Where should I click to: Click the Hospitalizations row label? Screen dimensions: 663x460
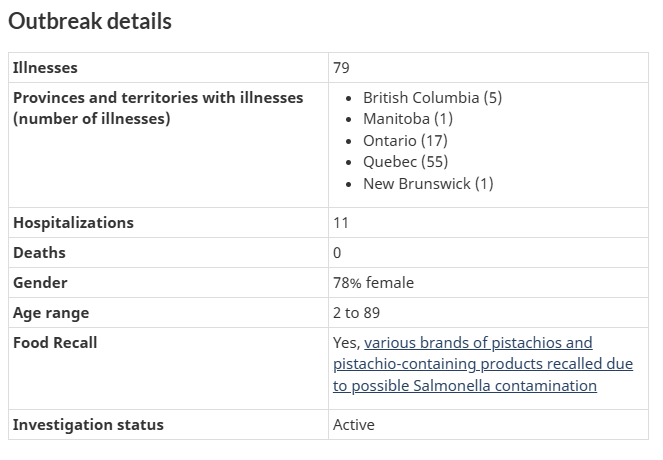pos(73,223)
